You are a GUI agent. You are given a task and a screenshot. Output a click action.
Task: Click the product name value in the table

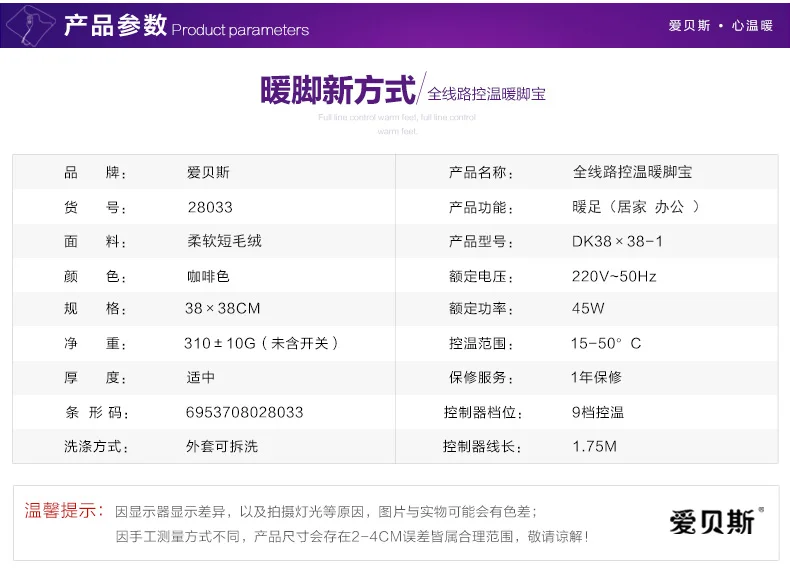[632, 172]
